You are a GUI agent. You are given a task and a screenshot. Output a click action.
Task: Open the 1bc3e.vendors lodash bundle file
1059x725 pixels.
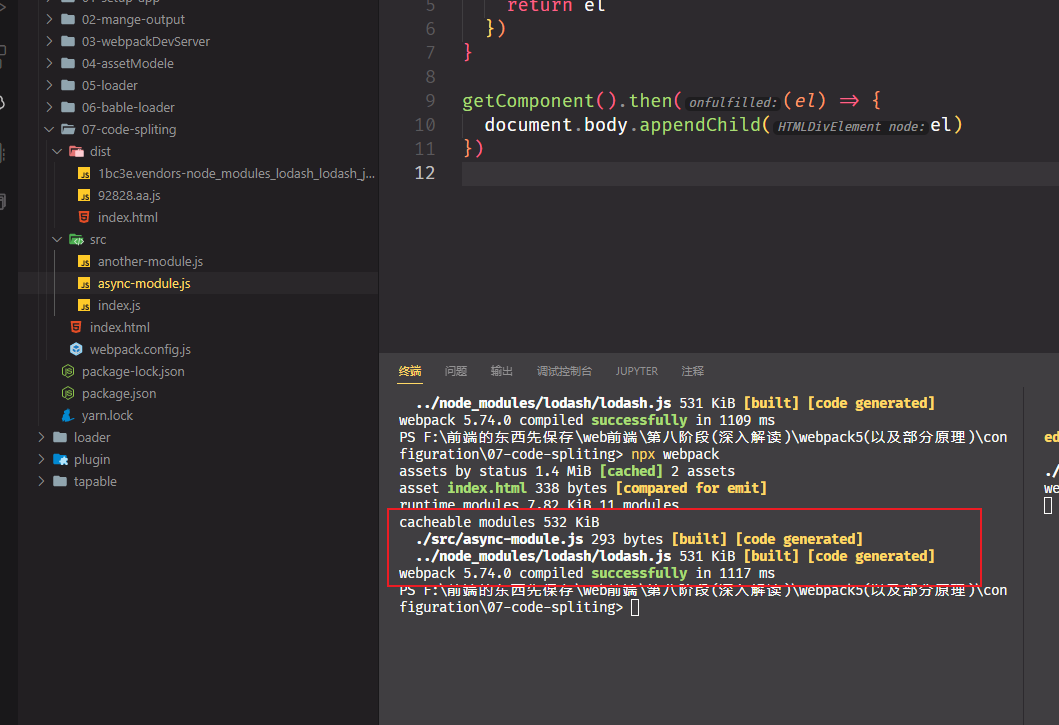coord(236,173)
